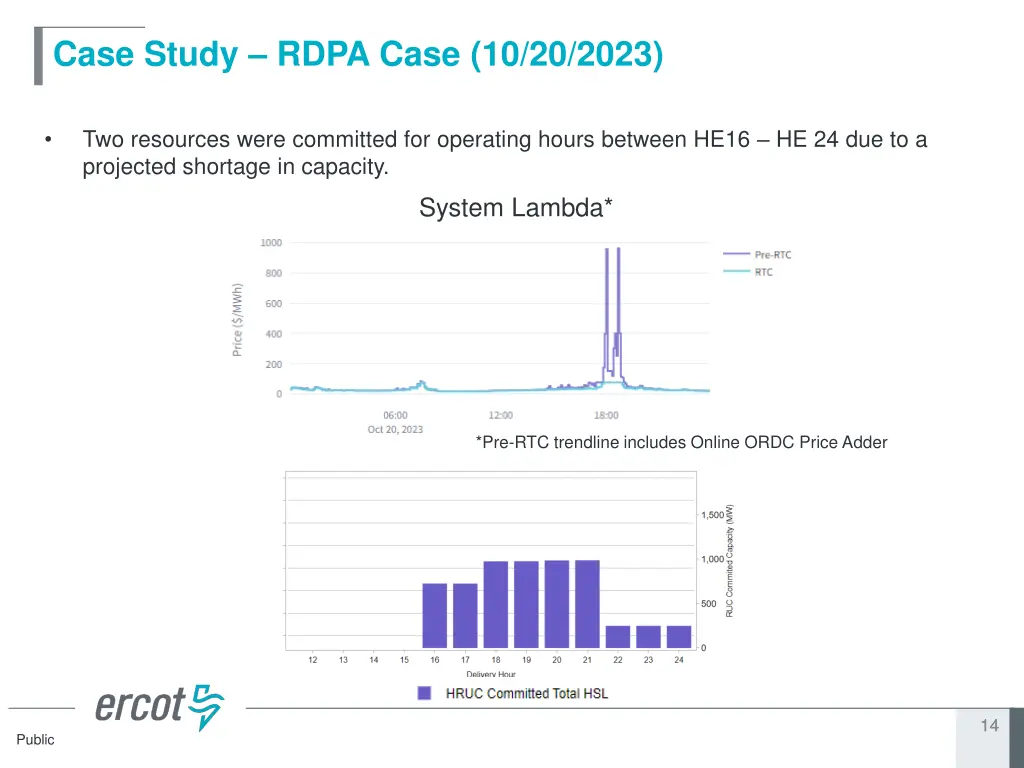Viewport: 1024px width, 768px height.
Task: Click the bar for delivery hour 22
Action: coord(618,637)
